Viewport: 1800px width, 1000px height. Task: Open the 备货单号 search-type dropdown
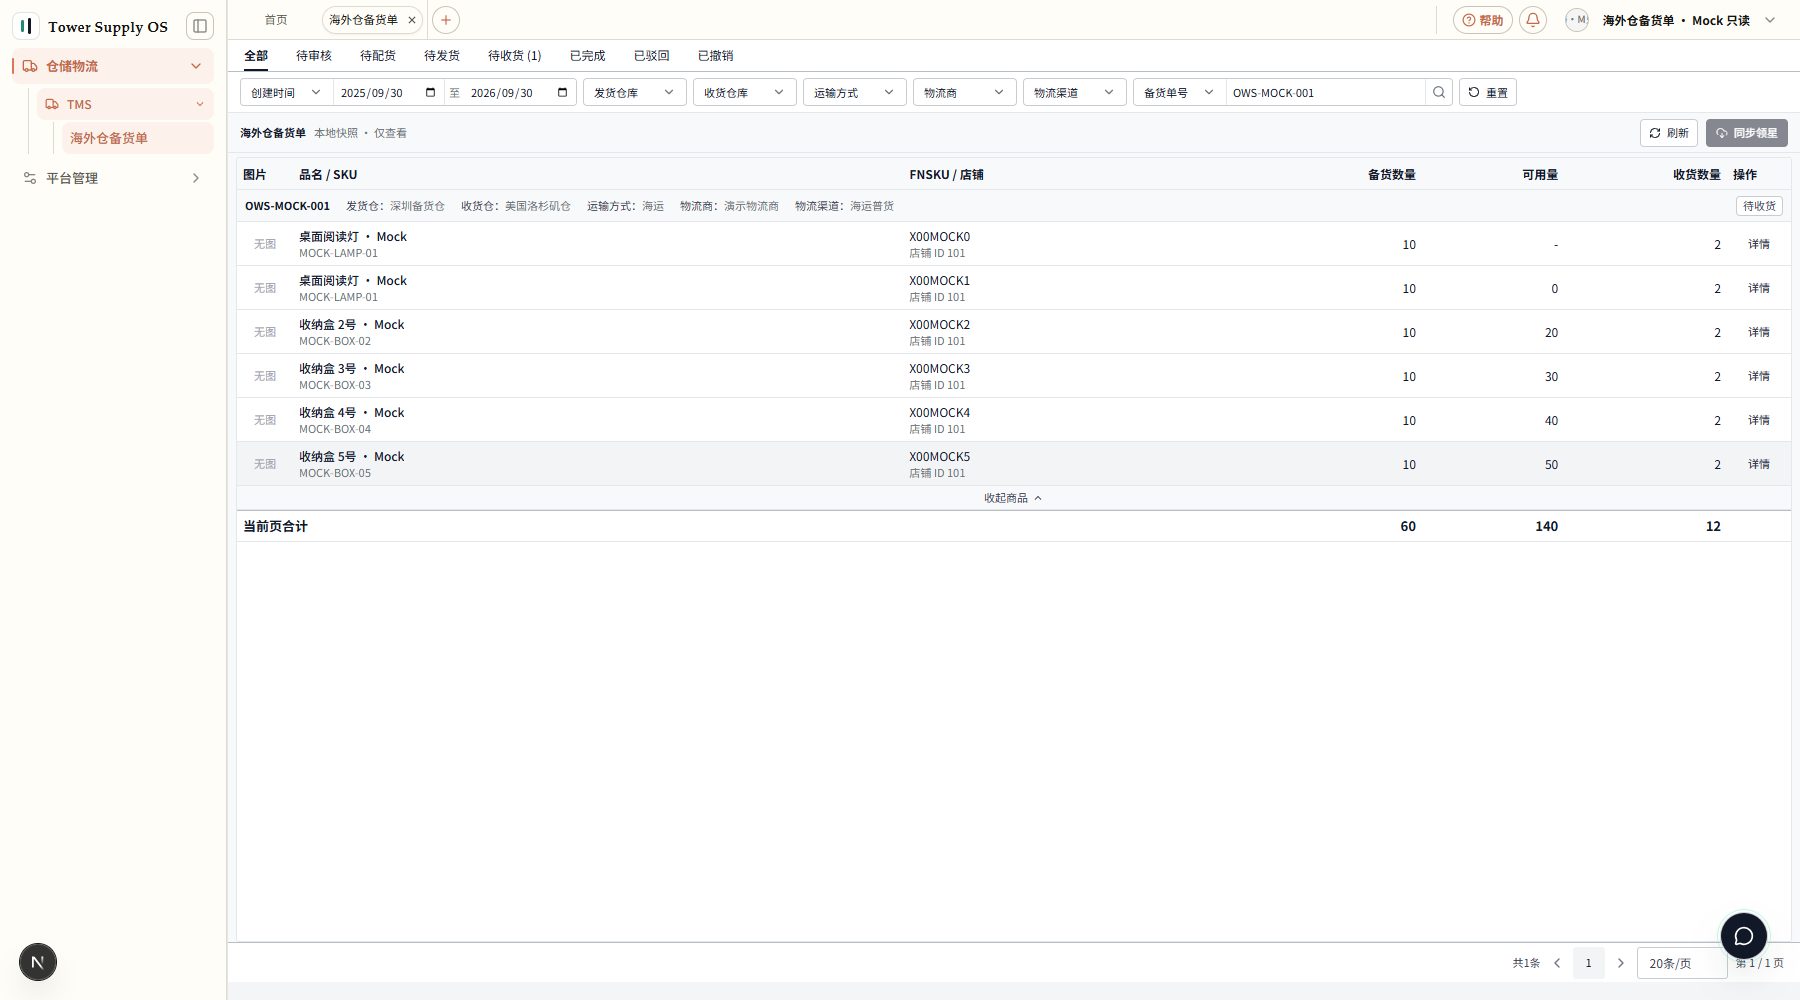click(1180, 93)
